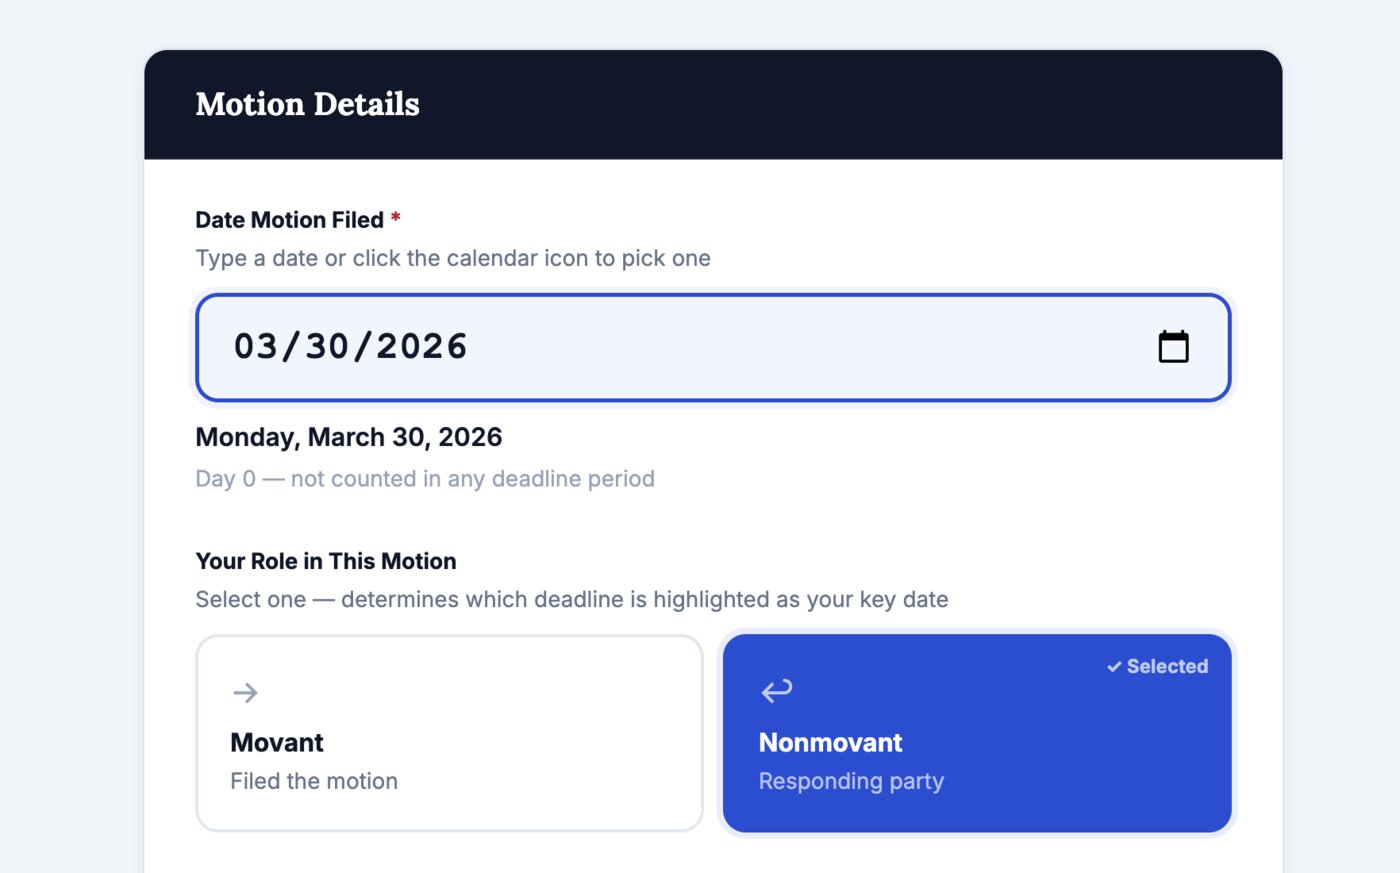Click the Motion Details header title
The width and height of the screenshot is (1400, 873).
[307, 104]
